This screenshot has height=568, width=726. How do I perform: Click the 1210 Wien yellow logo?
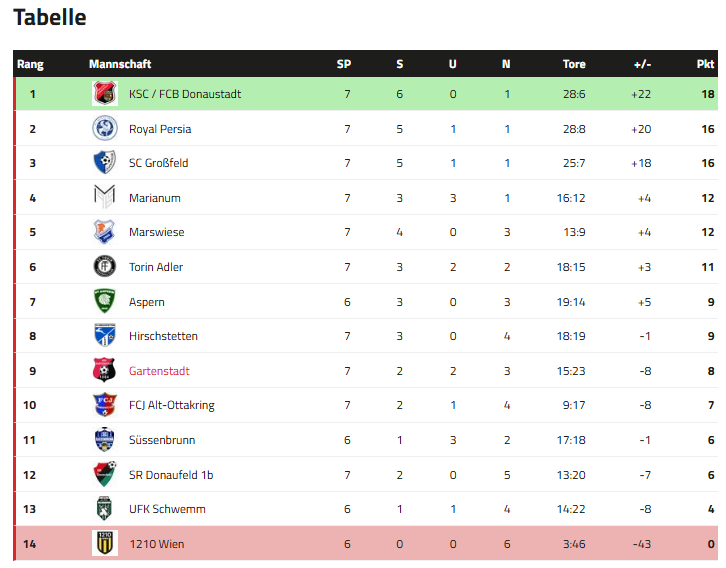tap(105, 544)
